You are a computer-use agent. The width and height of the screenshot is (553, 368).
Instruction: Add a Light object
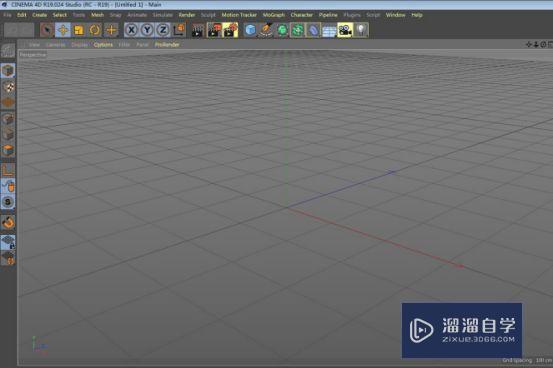(x=361, y=30)
